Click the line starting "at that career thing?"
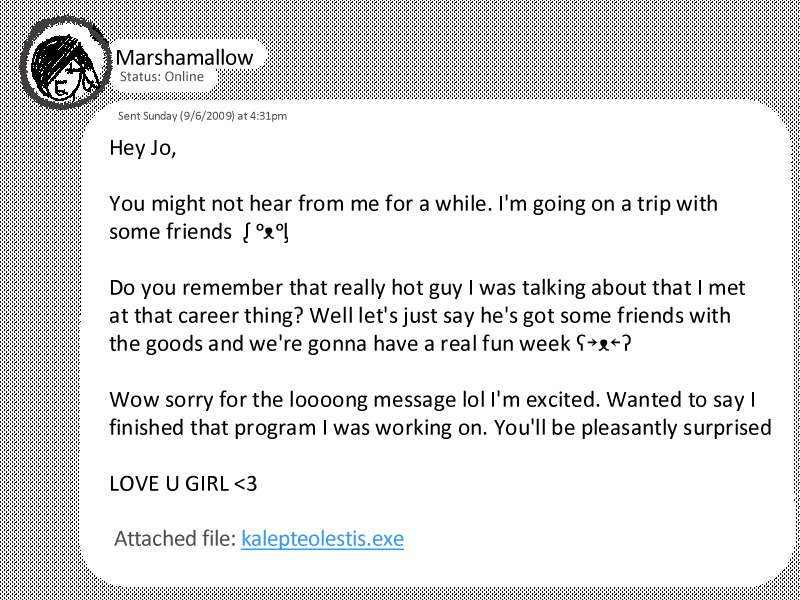 click(x=420, y=317)
